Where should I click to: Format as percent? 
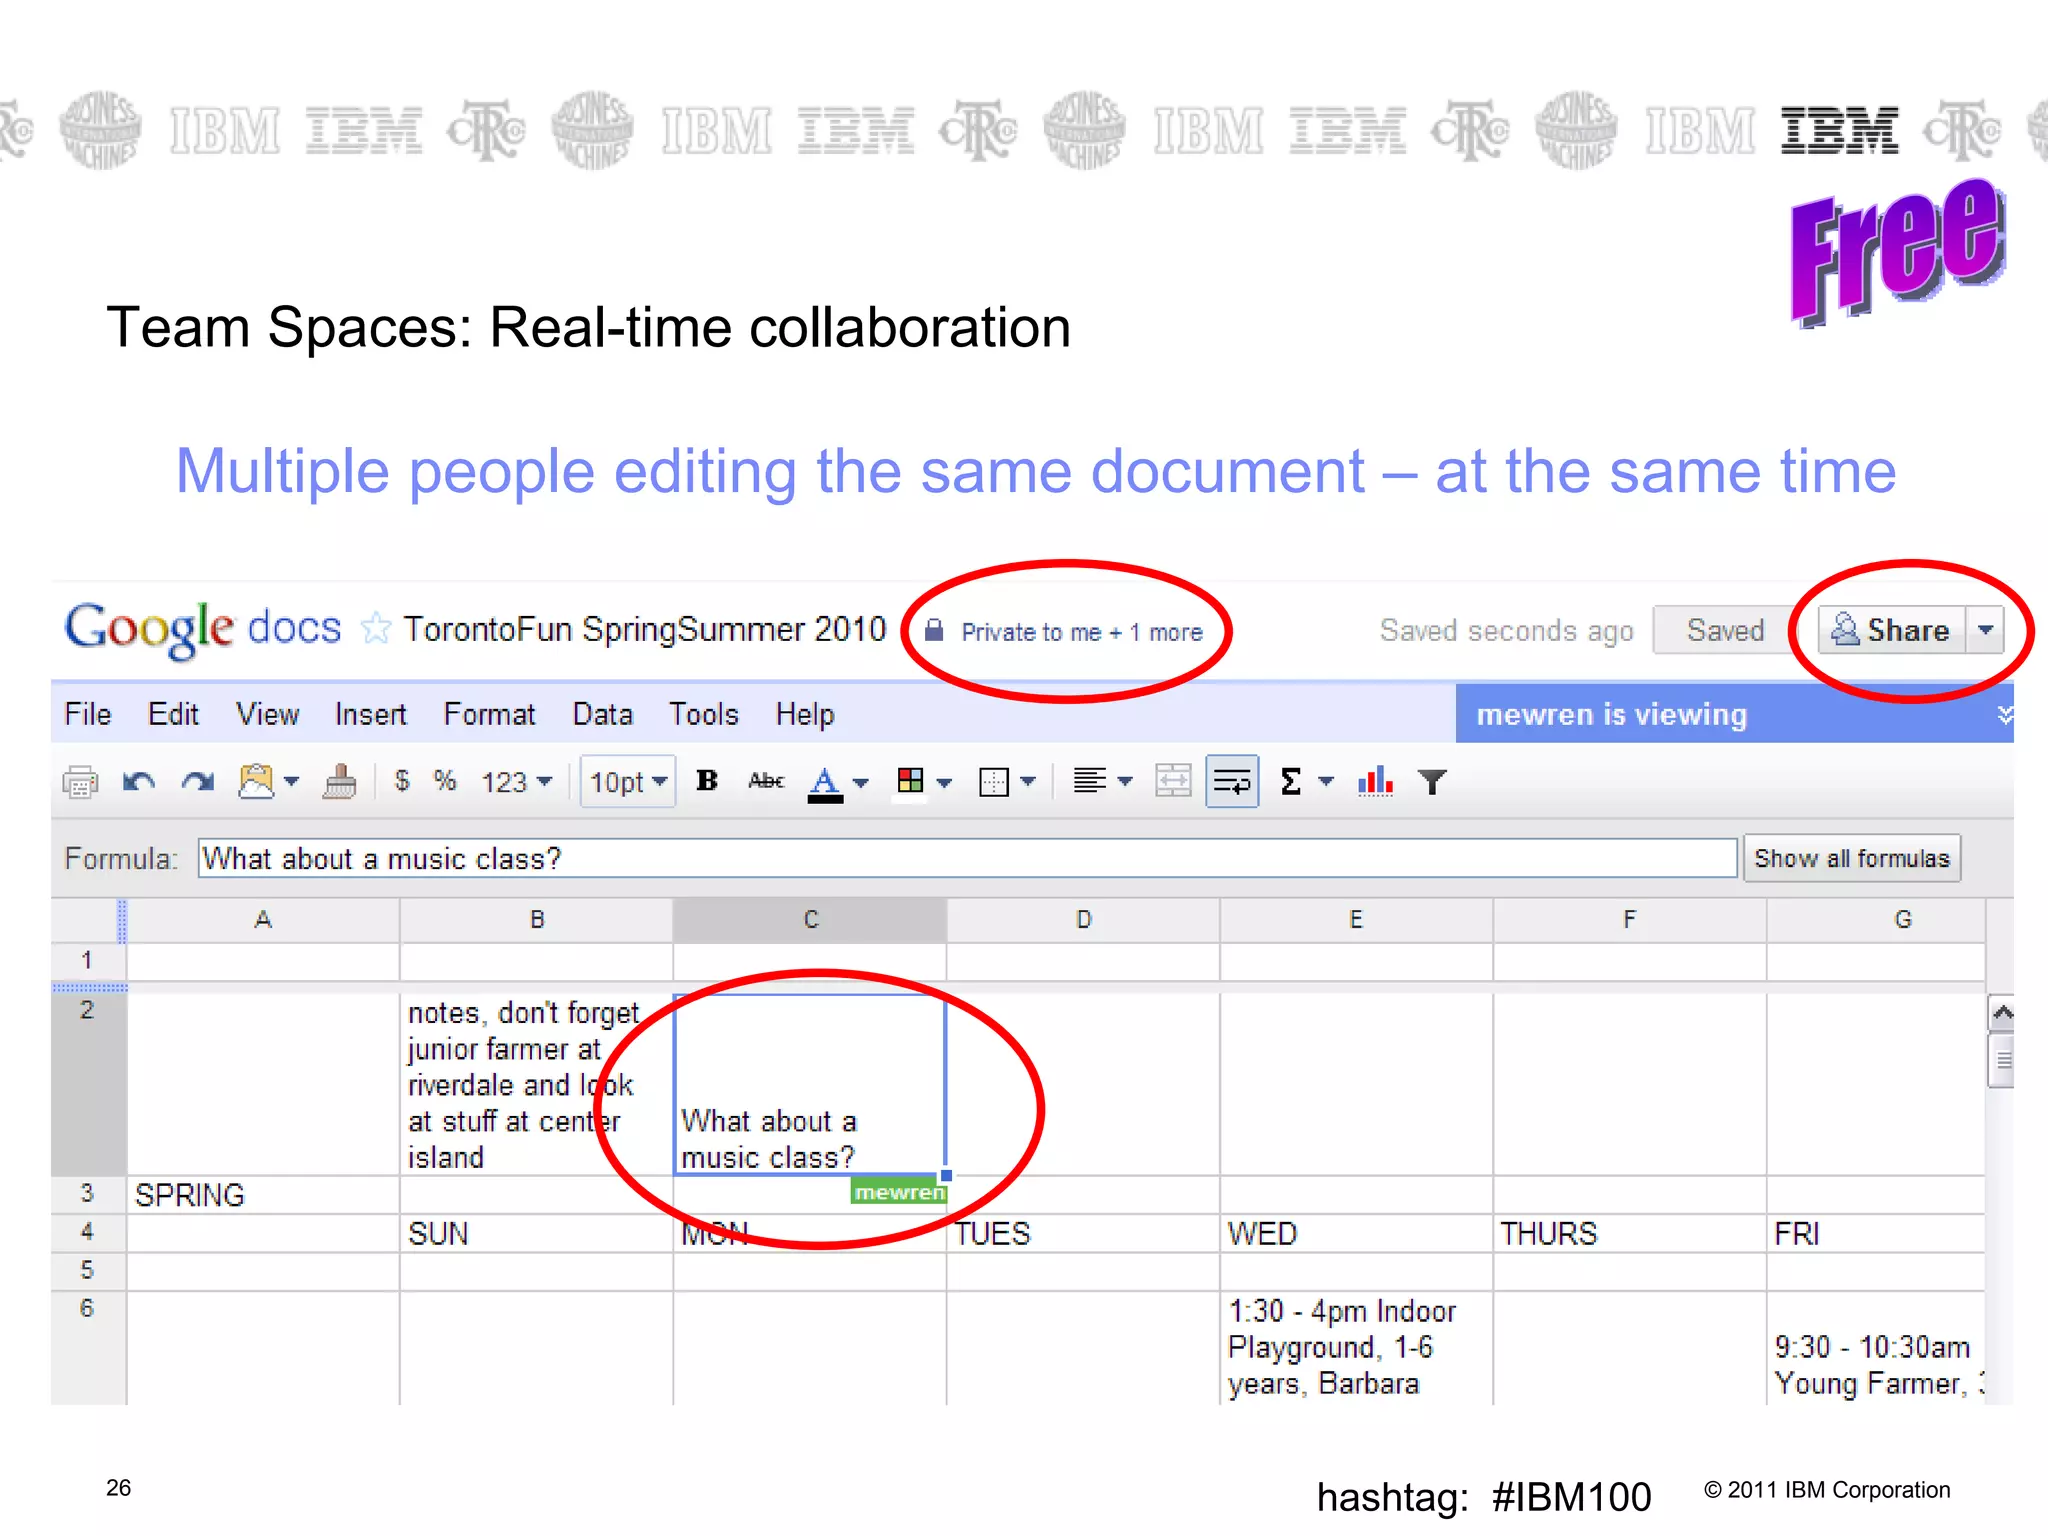click(x=445, y=781)
